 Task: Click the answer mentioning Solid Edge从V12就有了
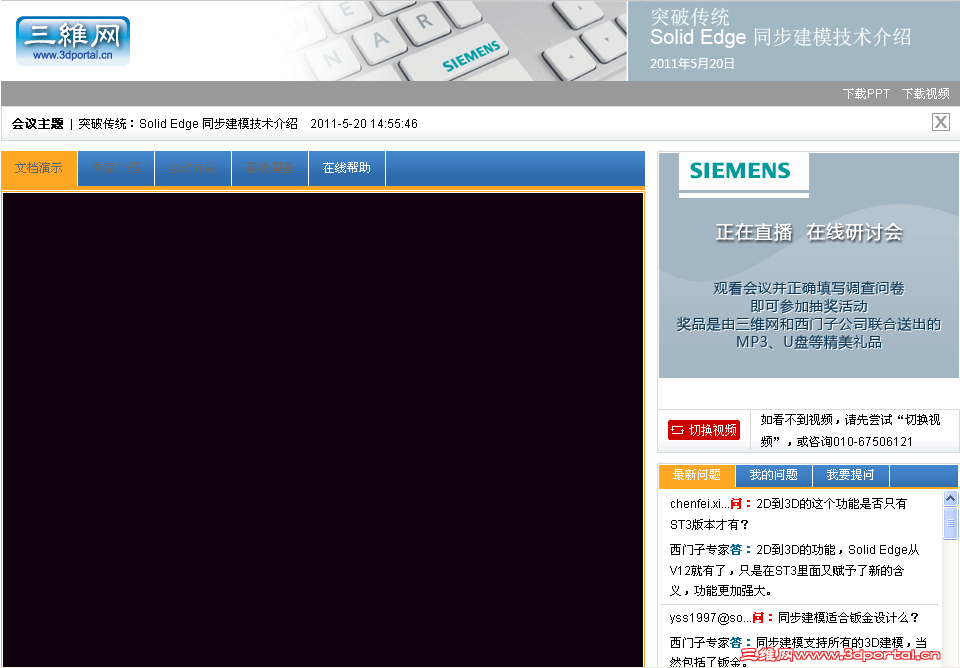(795, 570)
